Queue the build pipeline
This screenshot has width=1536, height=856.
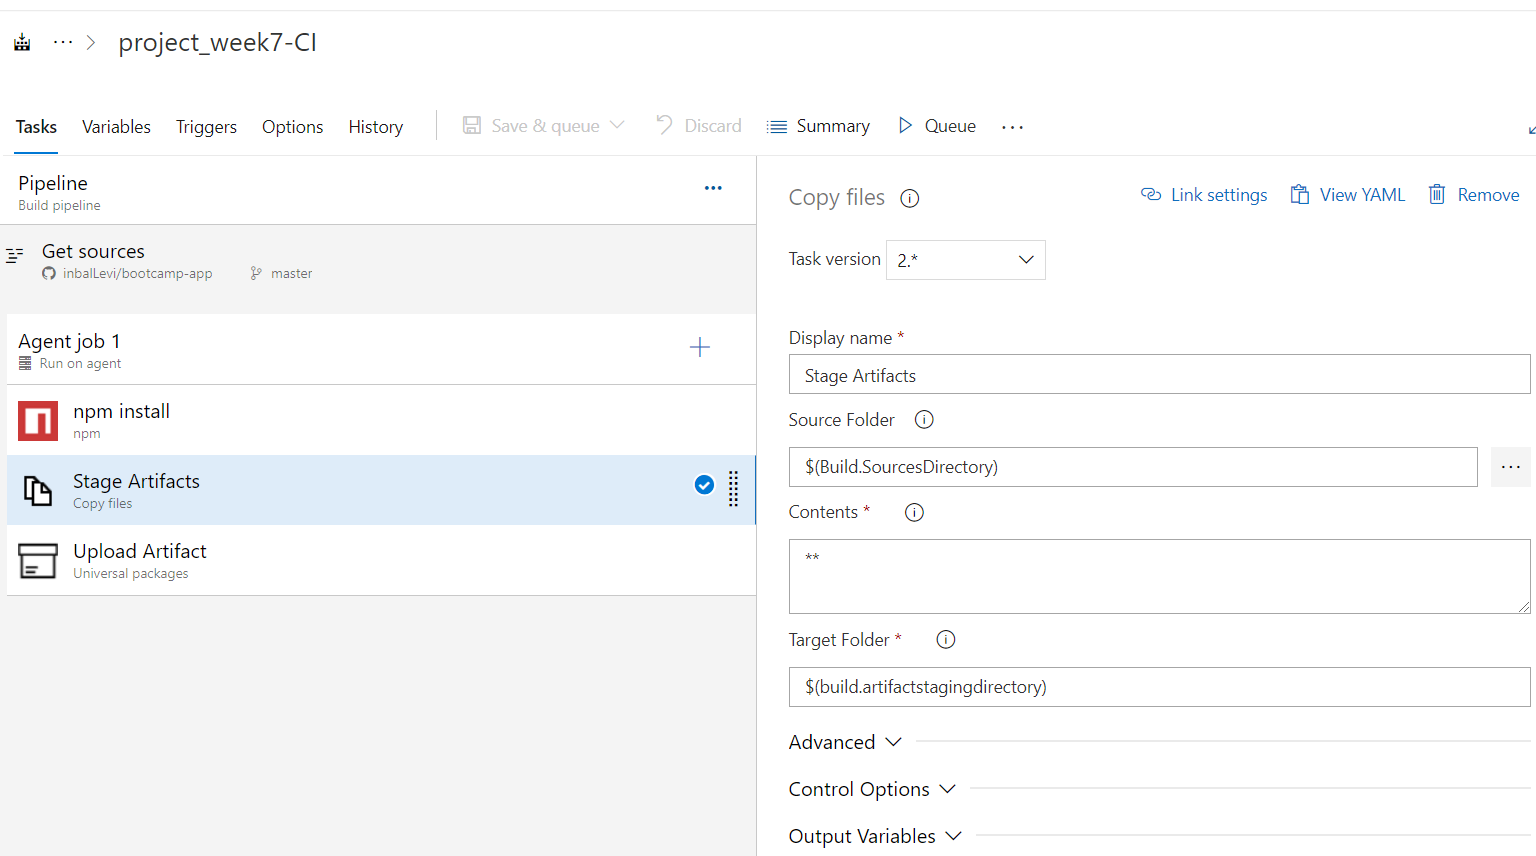pyautogui.click(x=936, y=125)
